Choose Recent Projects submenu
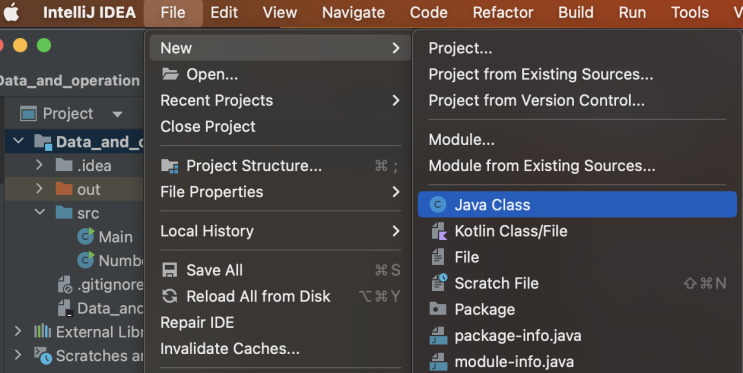 coord(280,100)
